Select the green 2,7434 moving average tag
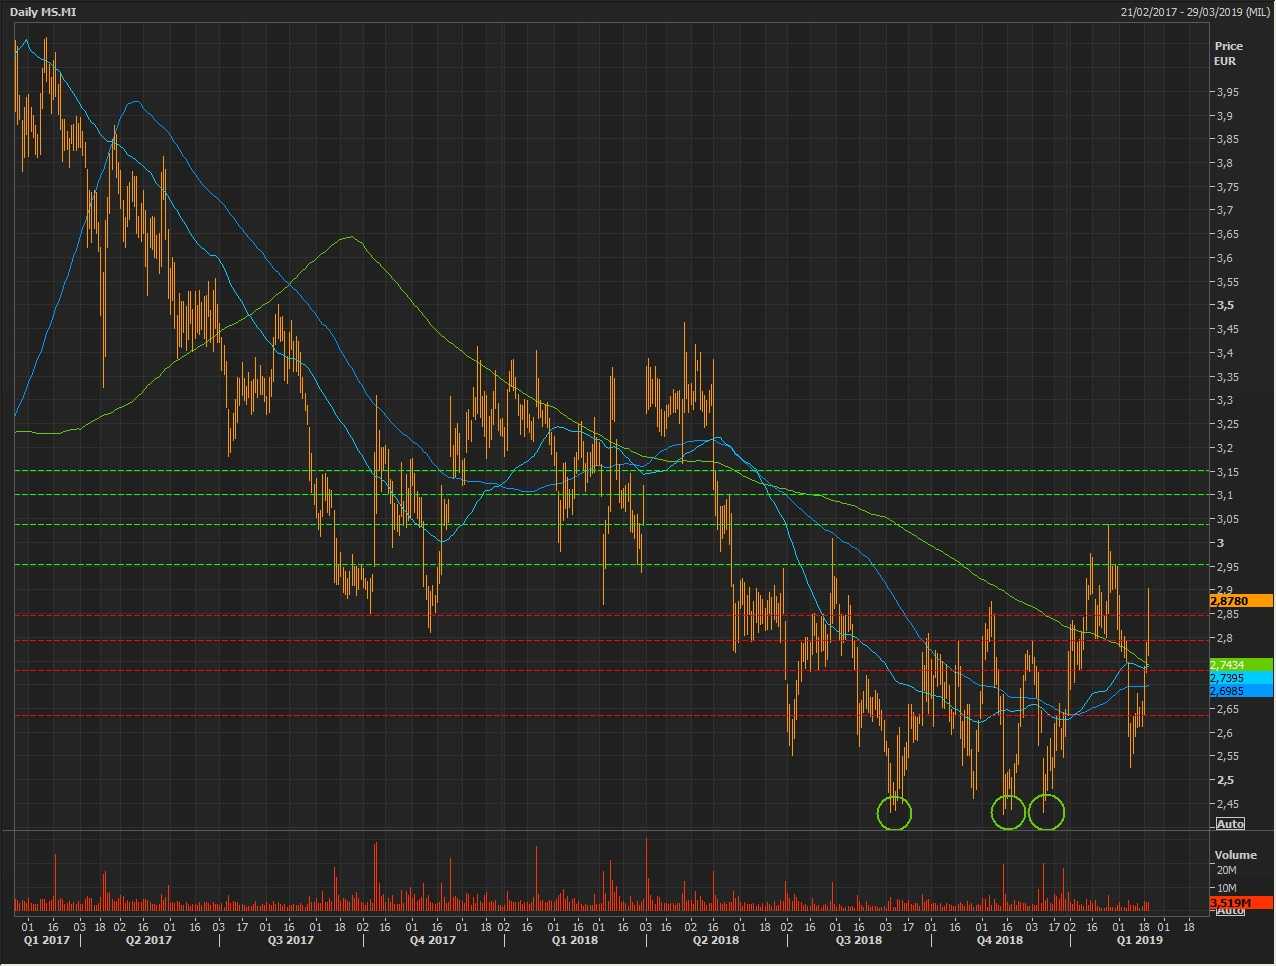 pyautogui.click(x=1240, y=665)
